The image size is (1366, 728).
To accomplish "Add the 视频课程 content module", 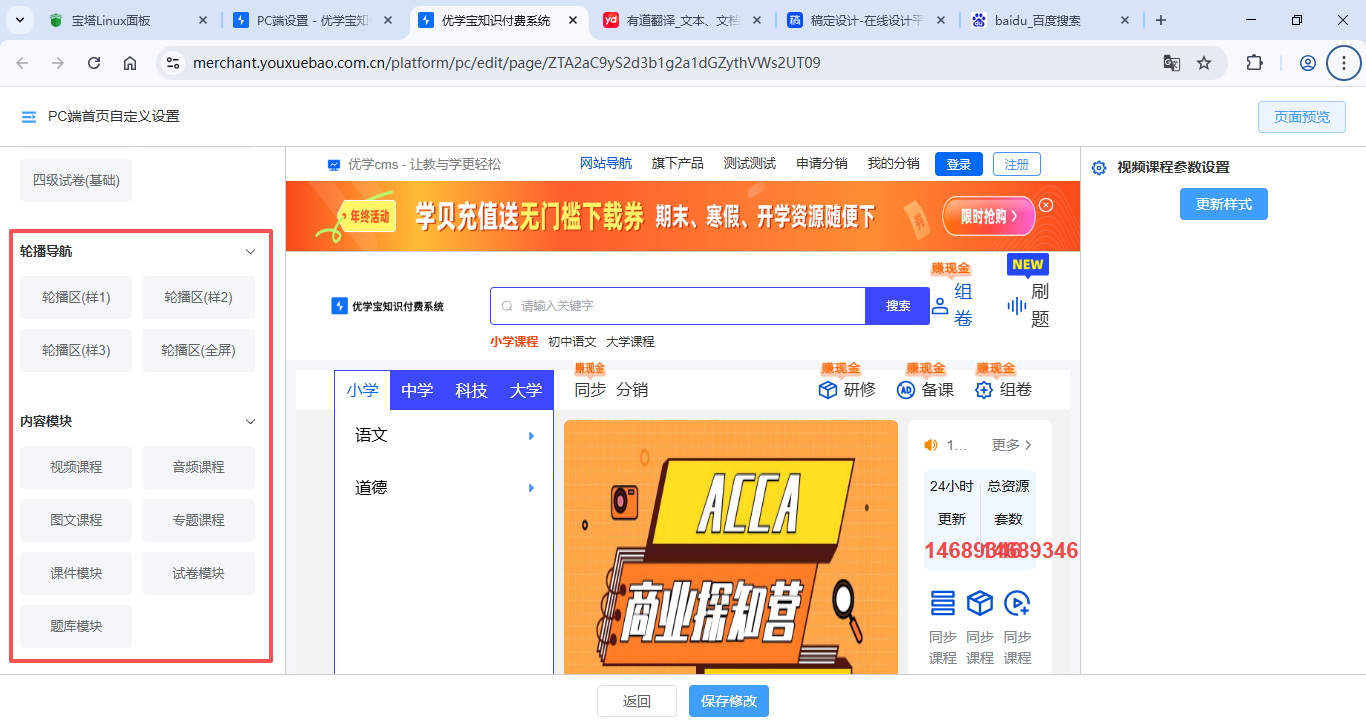I will (x=76, y=467).
